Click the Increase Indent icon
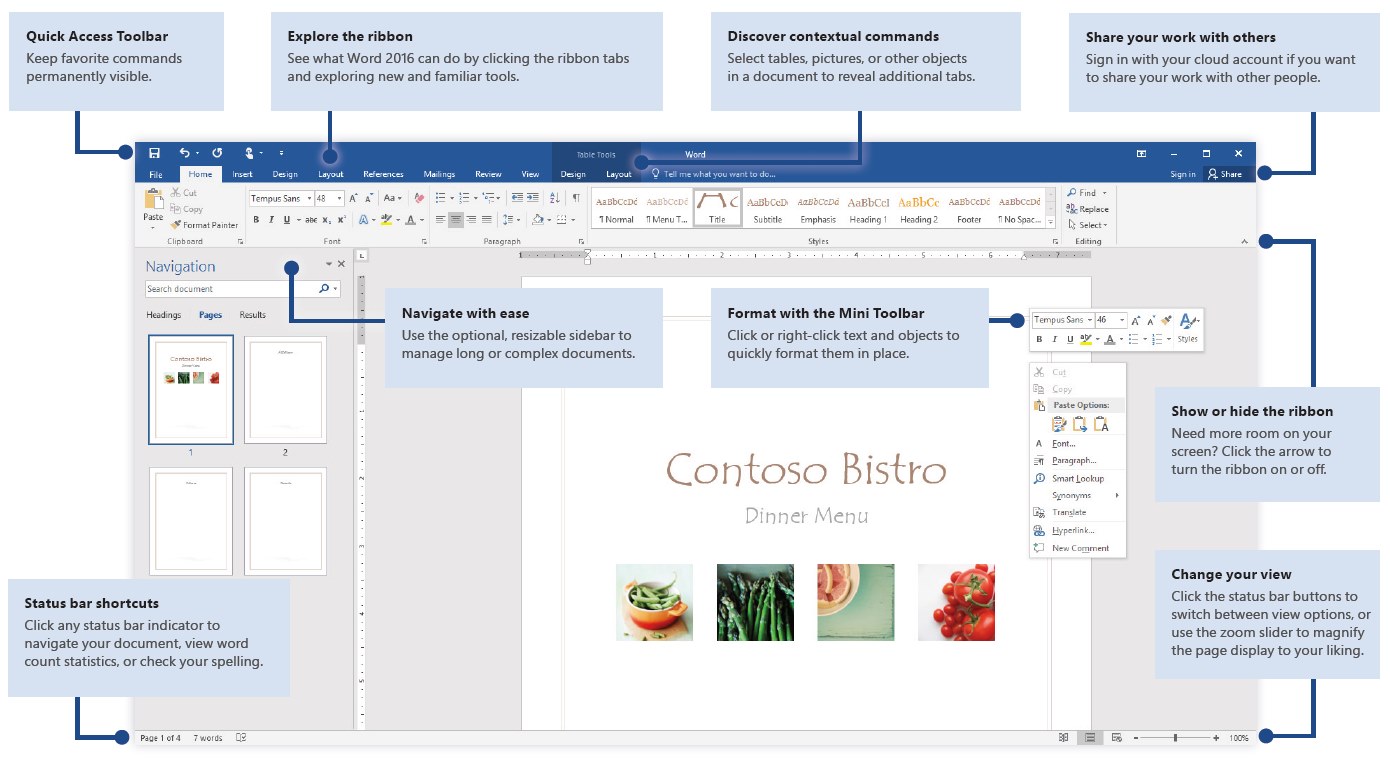The width and height of the screenshot is (1390, 760). (x=532, y=198)
